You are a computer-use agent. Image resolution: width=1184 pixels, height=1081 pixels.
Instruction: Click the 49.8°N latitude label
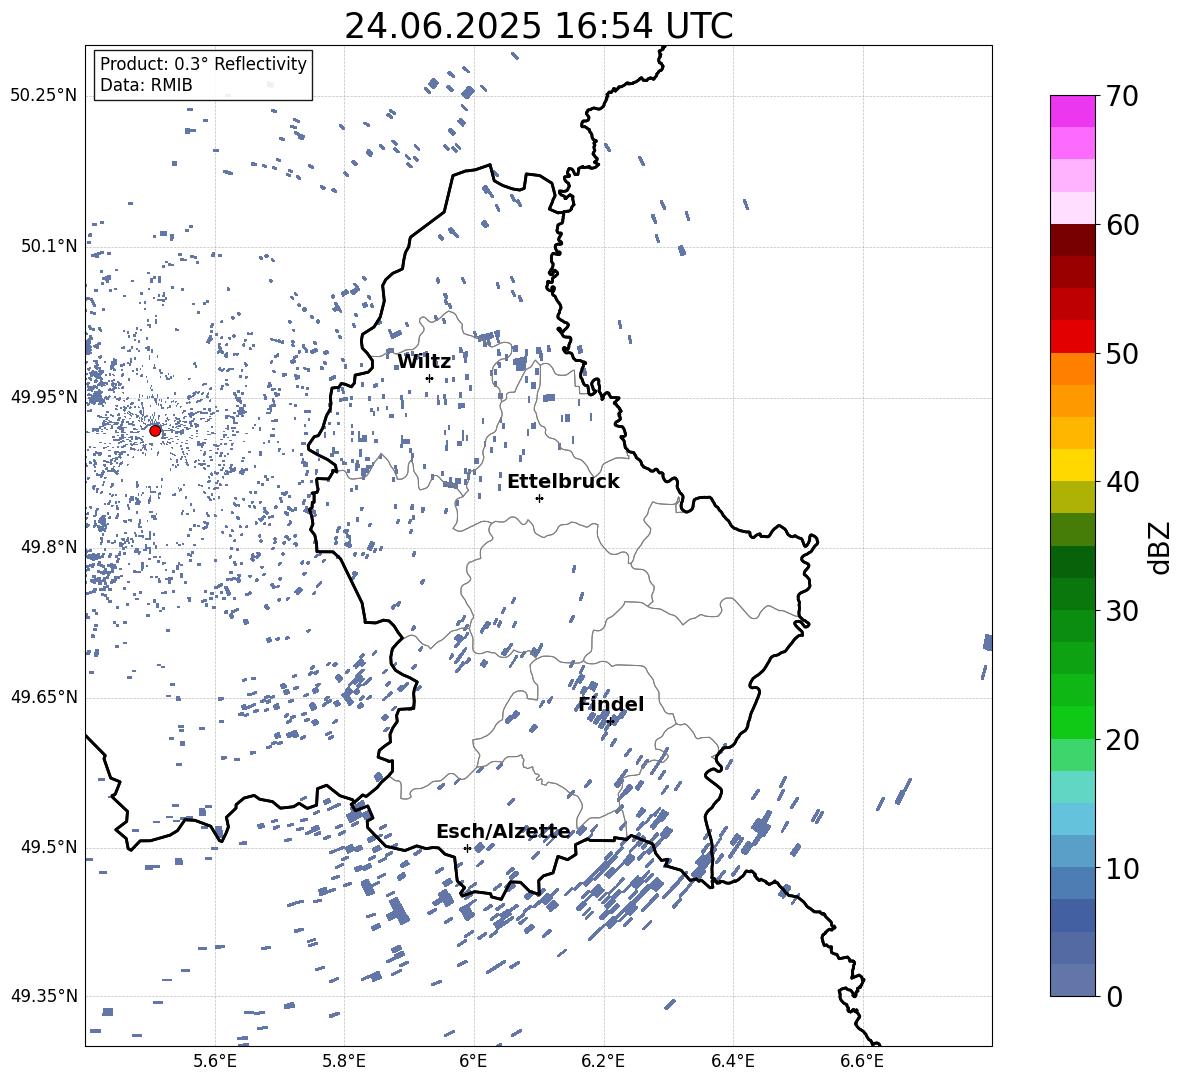tap(48, 547)
